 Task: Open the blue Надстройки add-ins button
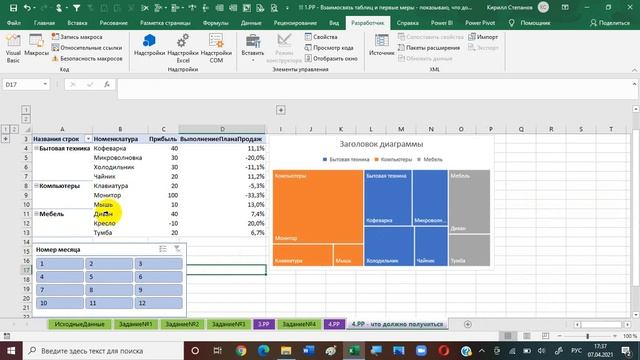[x=149, y=45]
